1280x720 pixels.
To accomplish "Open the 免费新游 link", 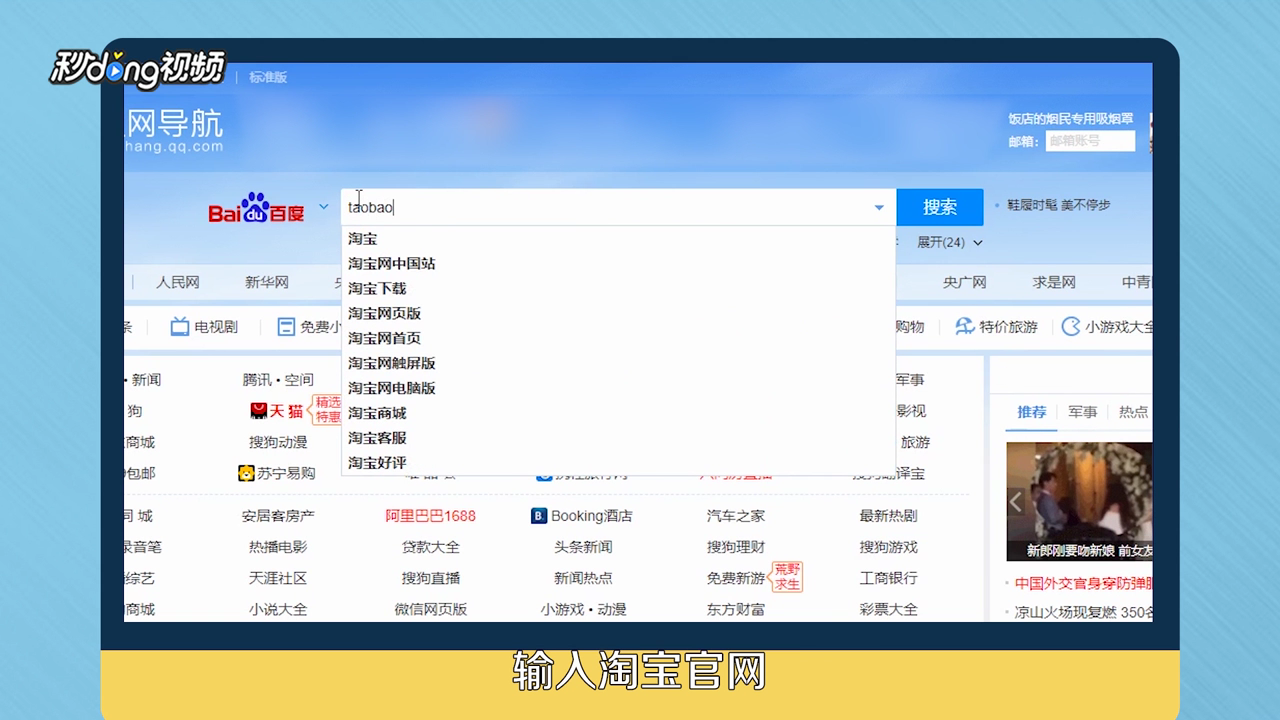I will [736, 578].
